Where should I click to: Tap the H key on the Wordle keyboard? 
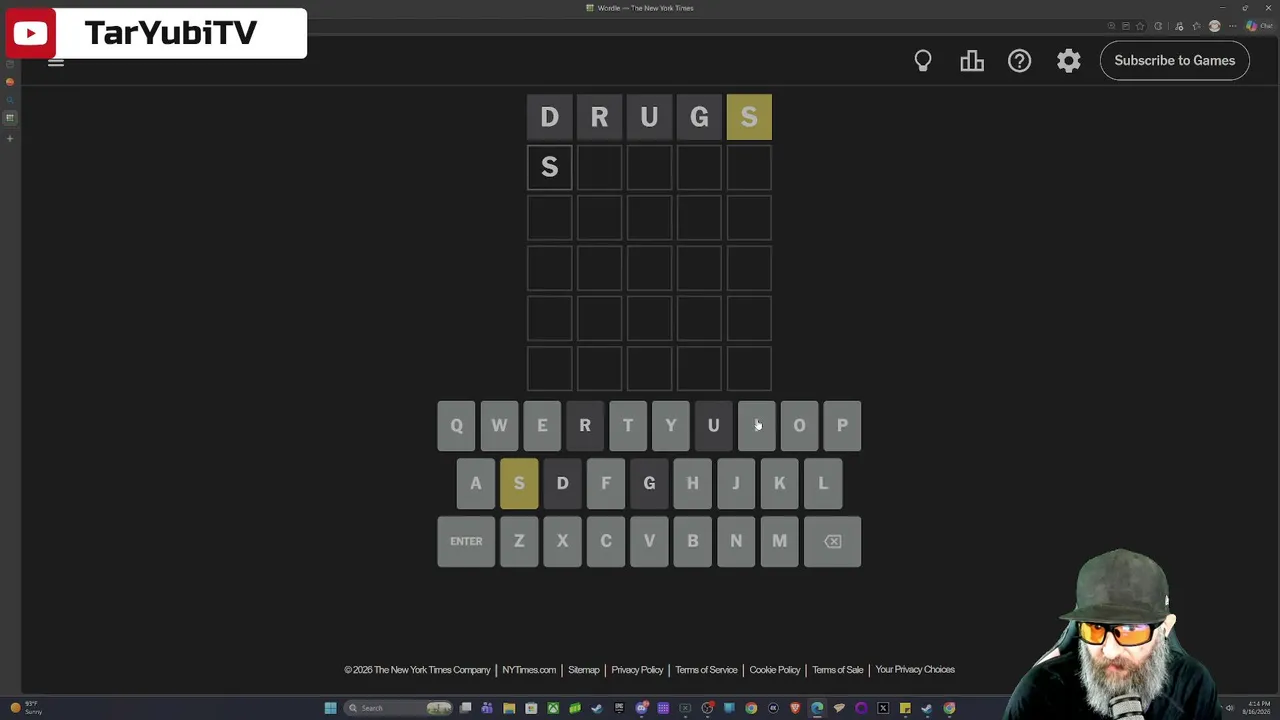click(x=692, y=484)
